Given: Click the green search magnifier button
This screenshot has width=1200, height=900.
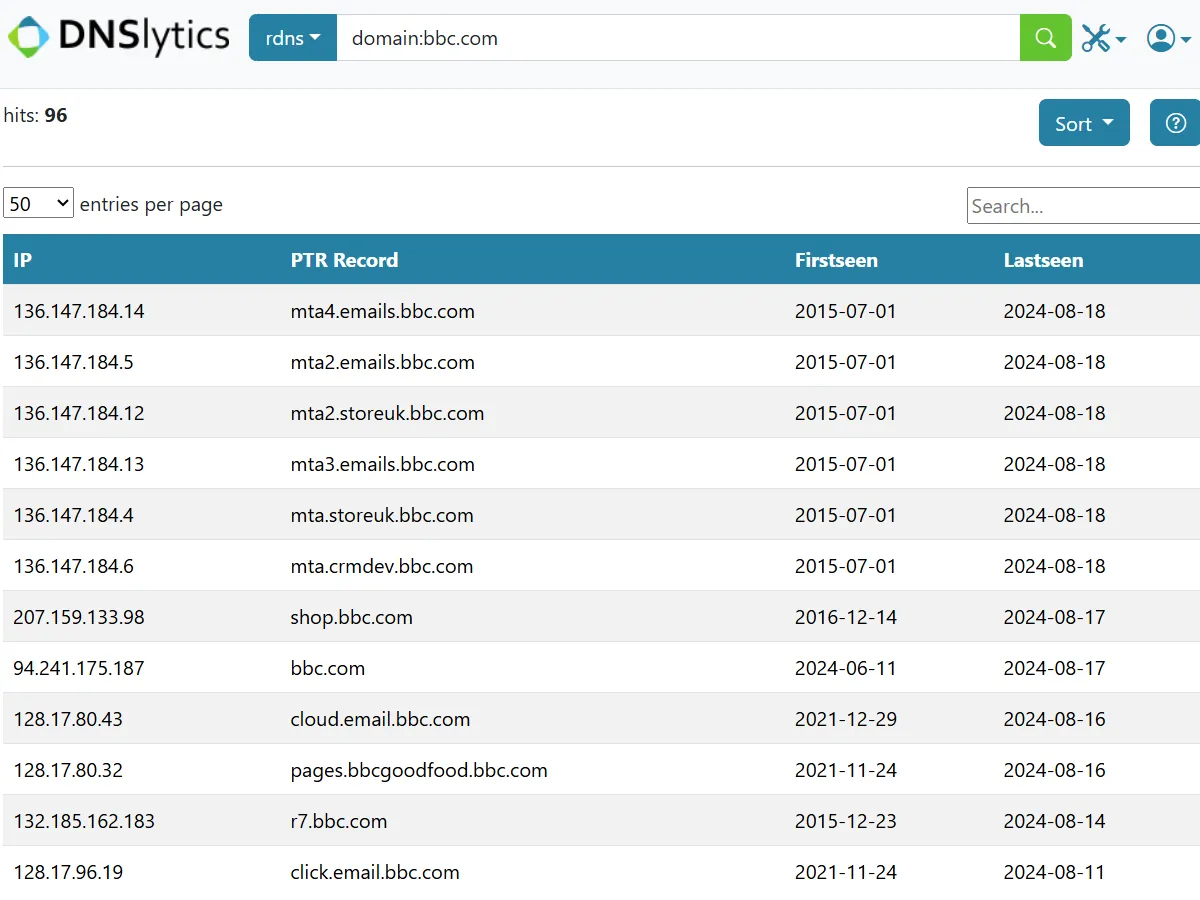Looking at the screenshot, I should coord(1045,38).
